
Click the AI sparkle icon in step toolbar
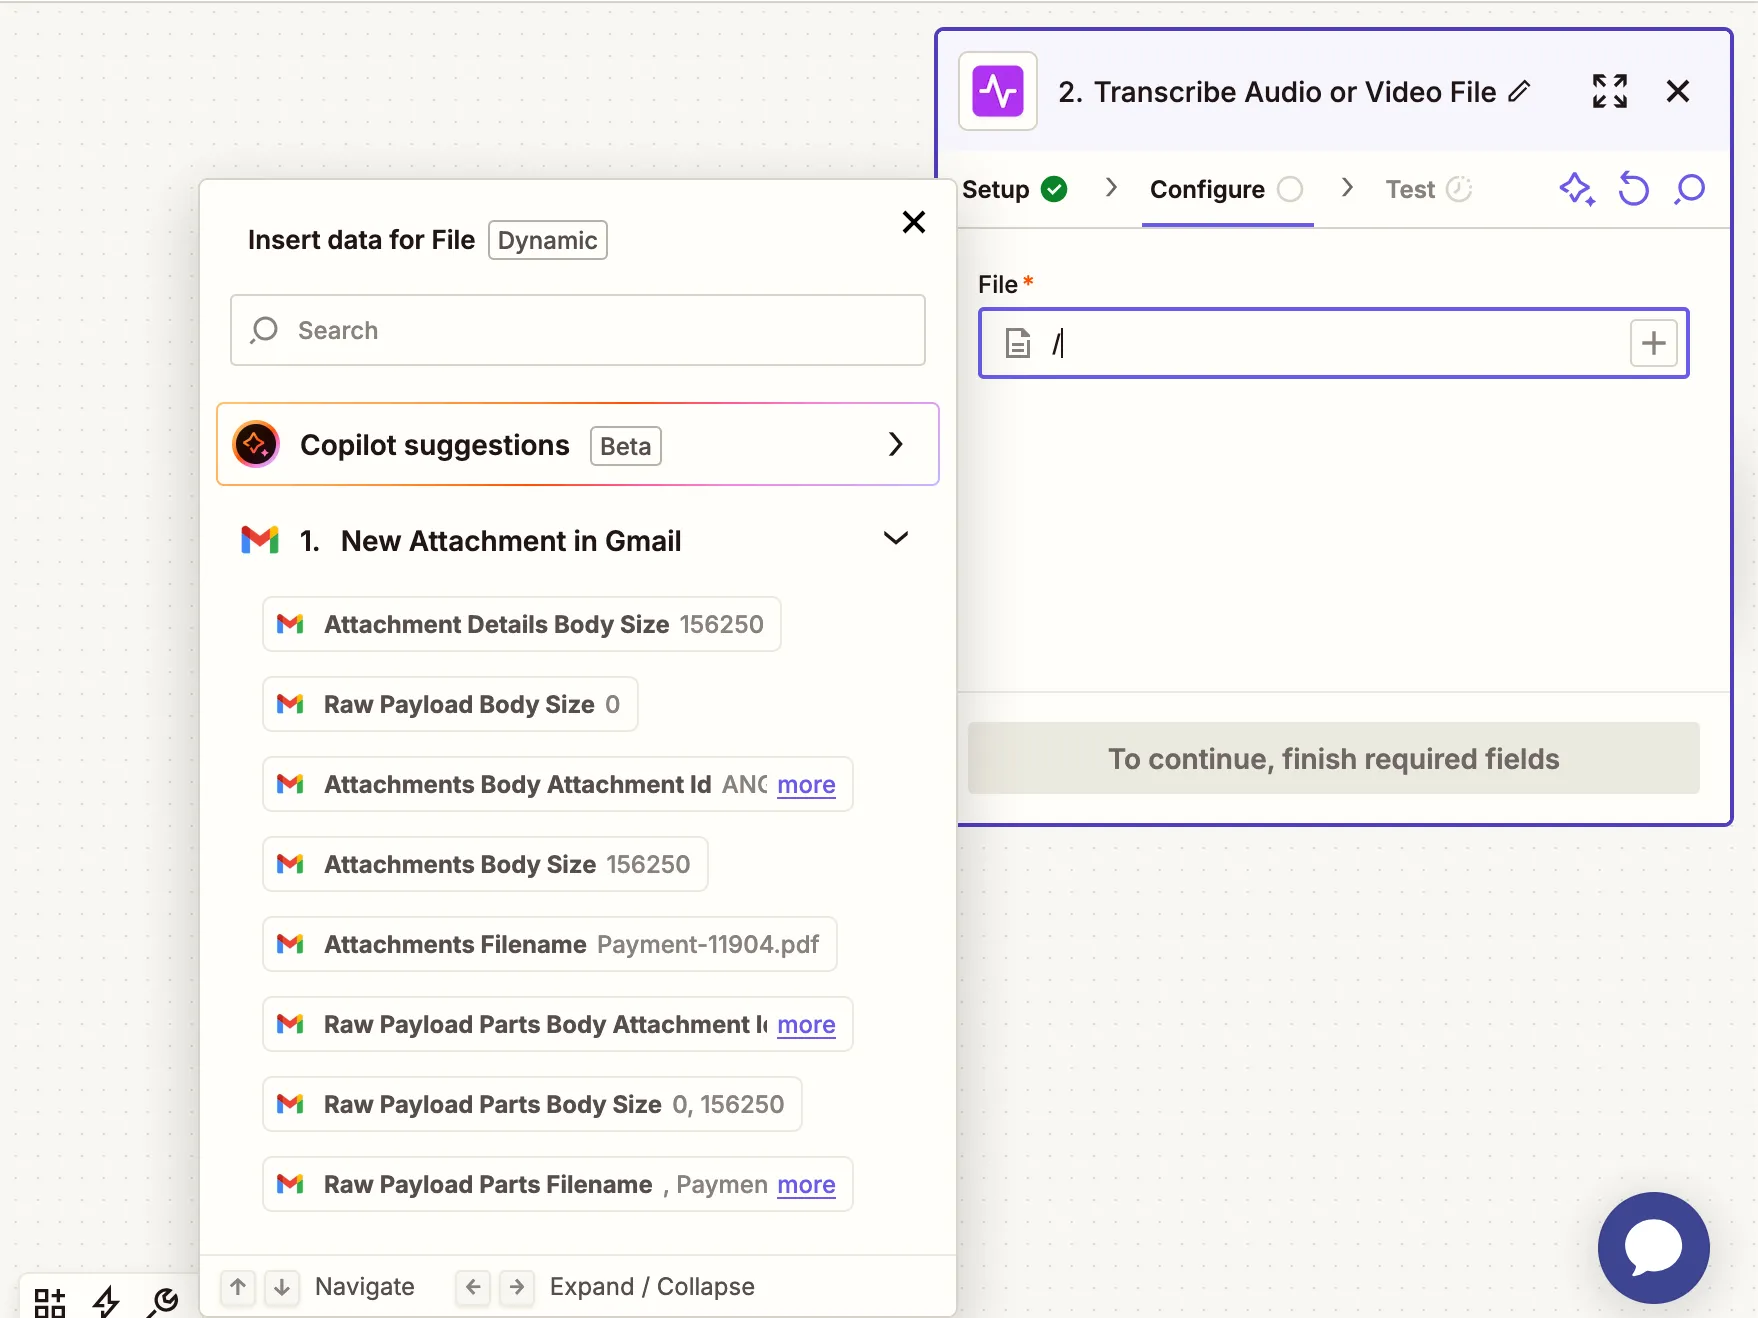point(1576,189)
